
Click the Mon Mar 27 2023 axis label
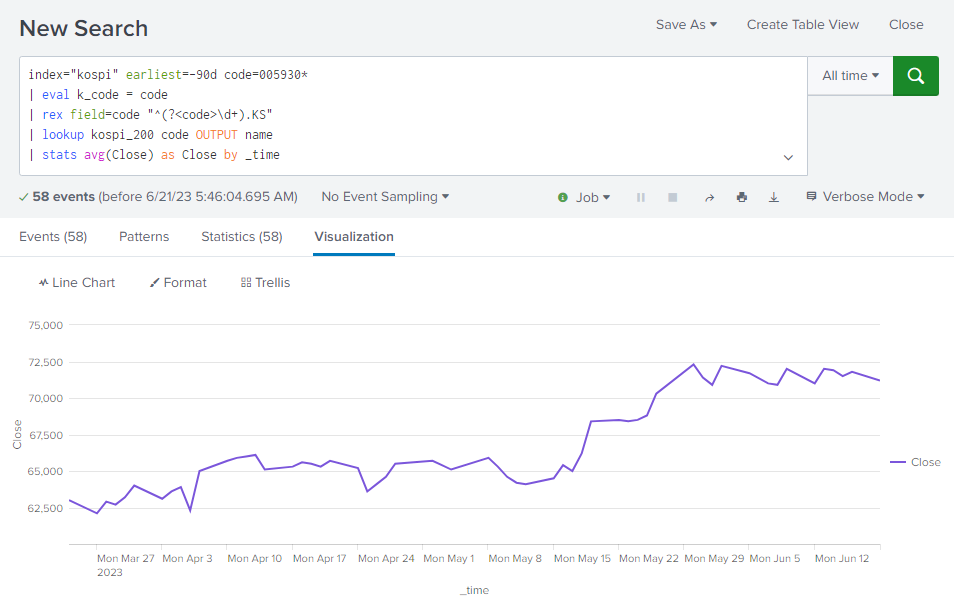click(x=125, y=565)
